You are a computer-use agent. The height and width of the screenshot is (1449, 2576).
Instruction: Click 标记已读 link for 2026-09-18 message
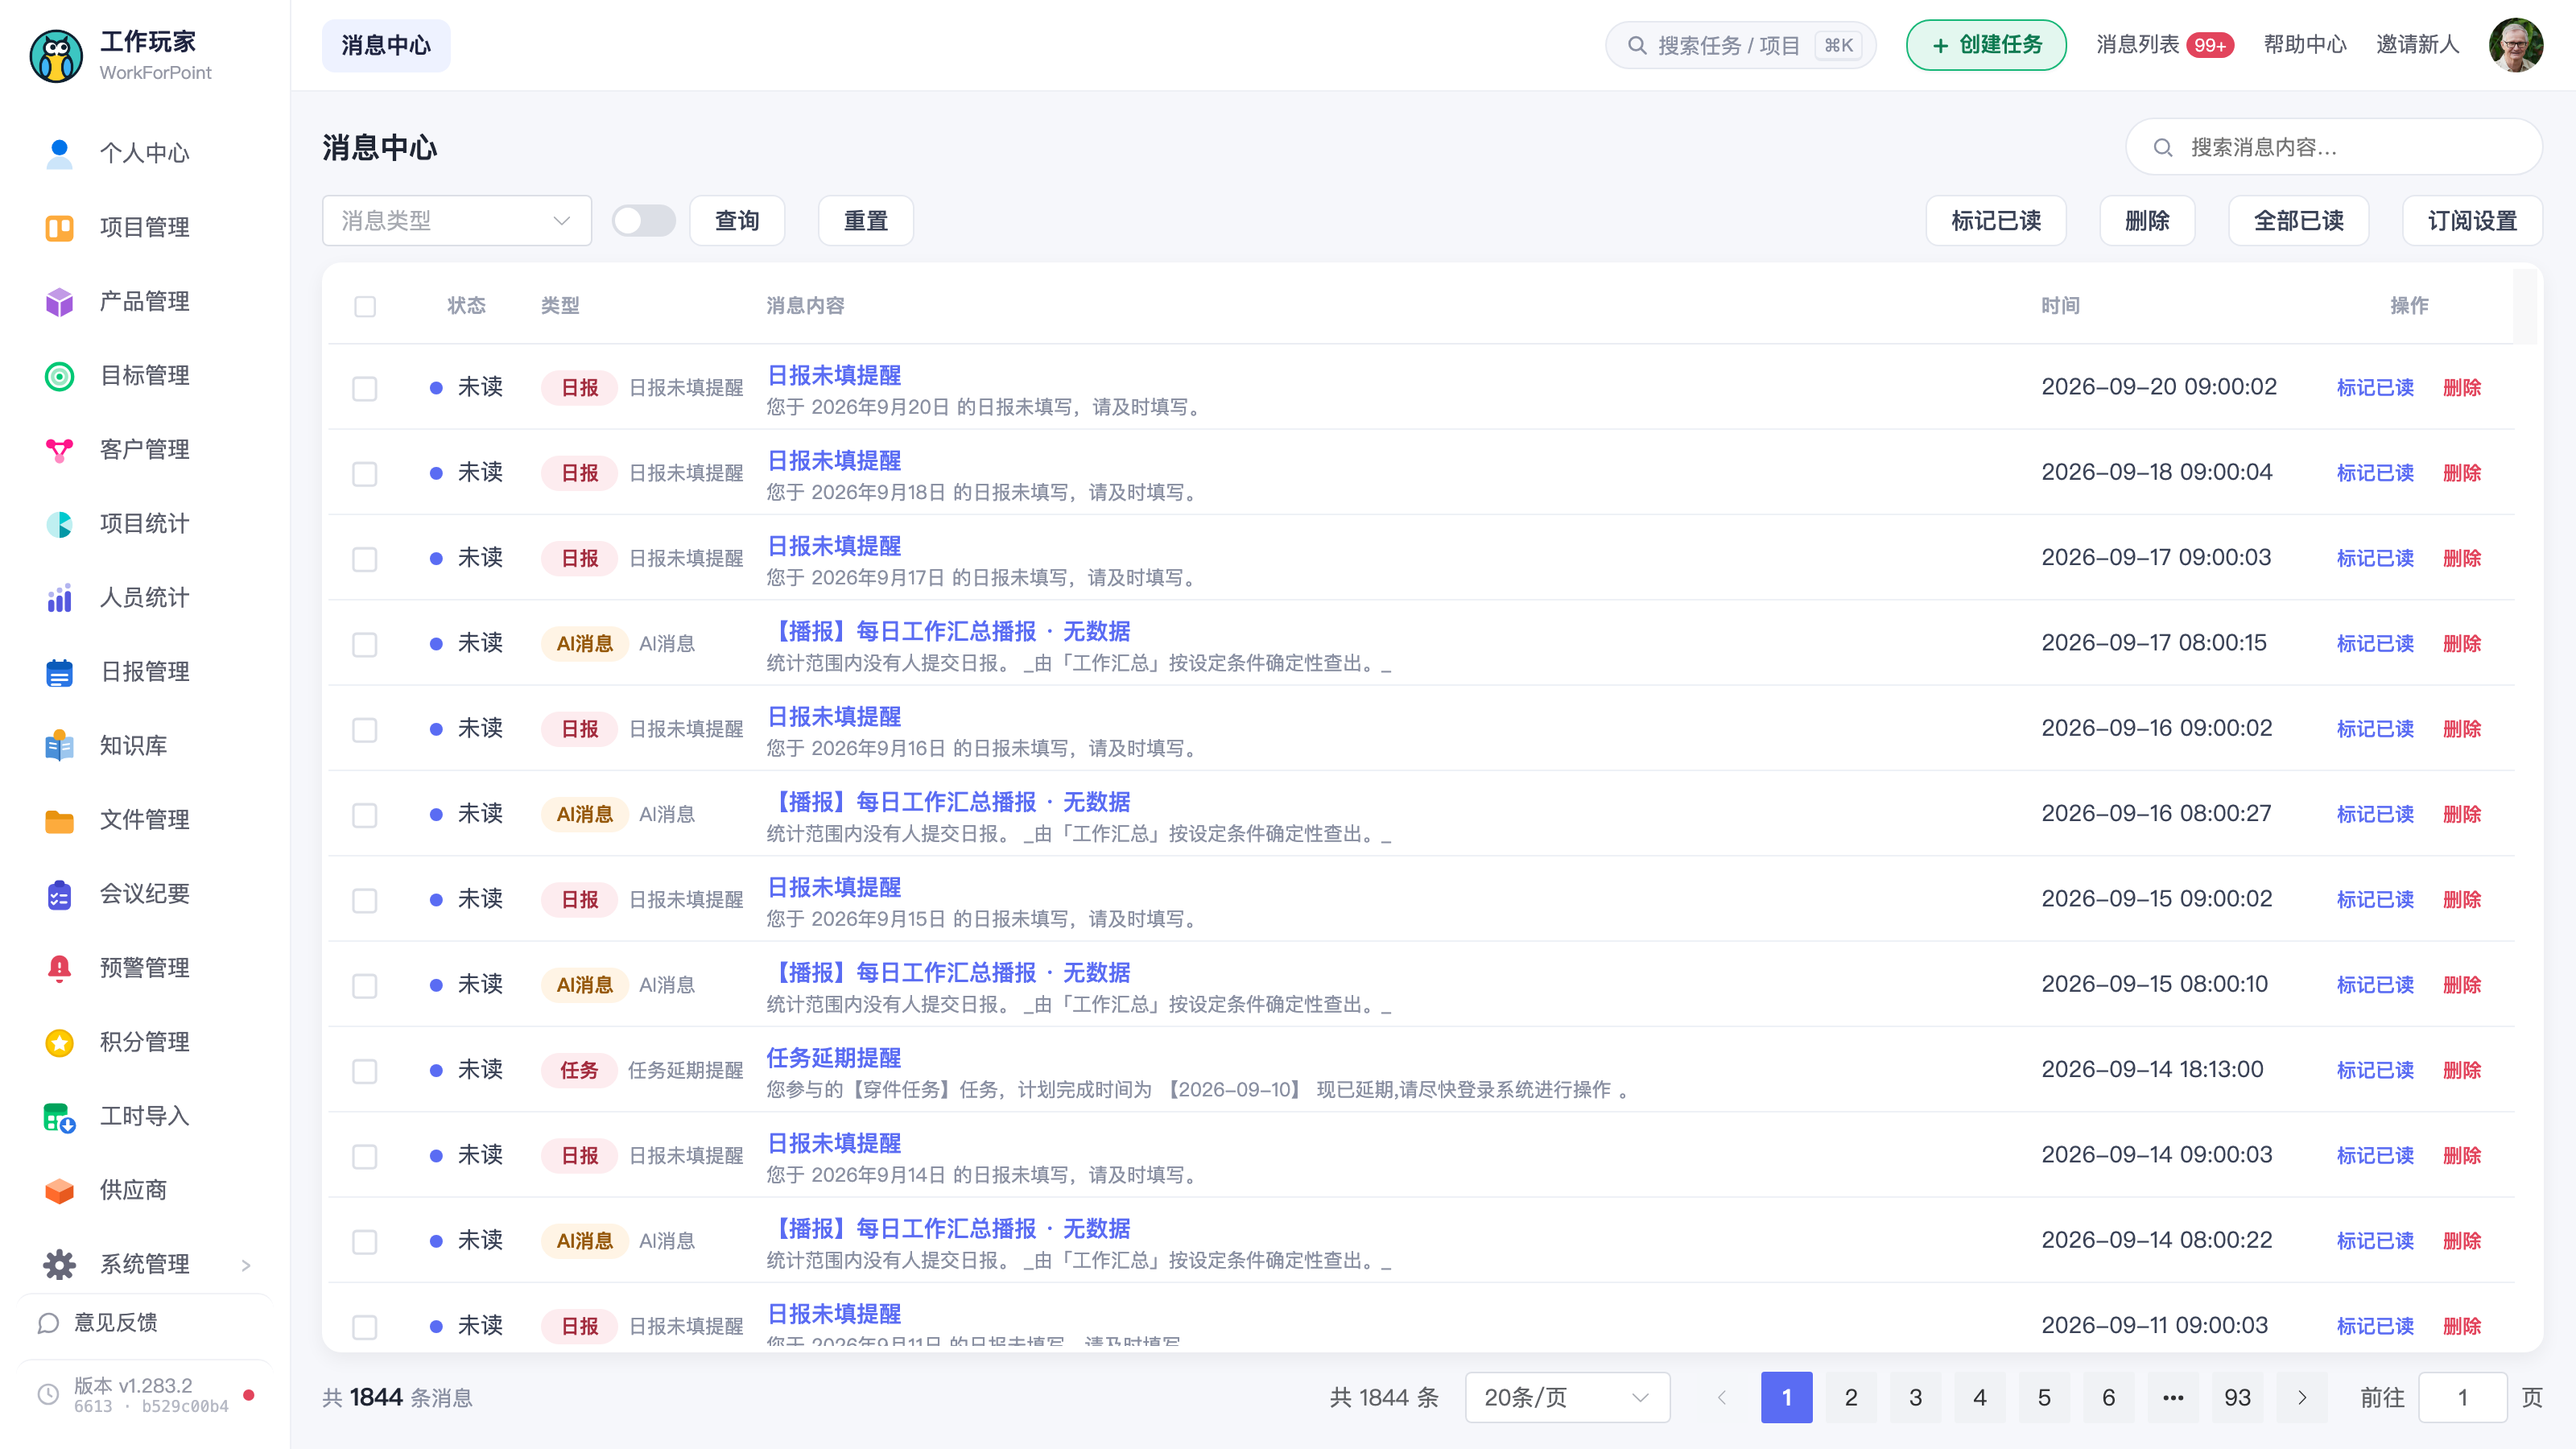click(2375, 473)
